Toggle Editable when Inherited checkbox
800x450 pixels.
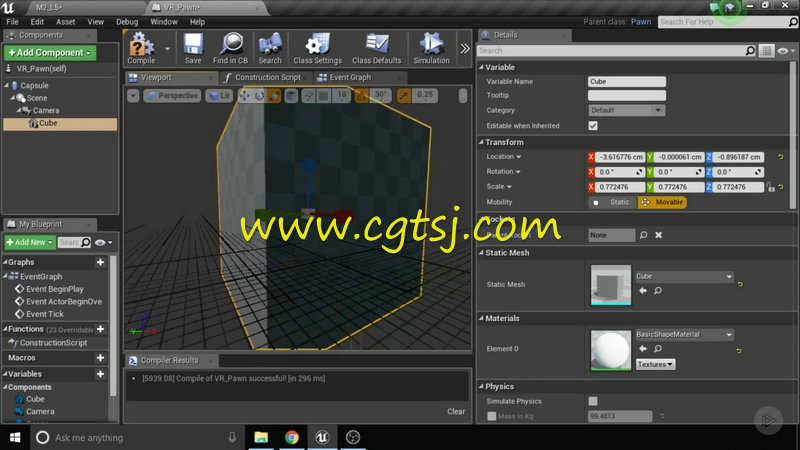click(593, 126)
